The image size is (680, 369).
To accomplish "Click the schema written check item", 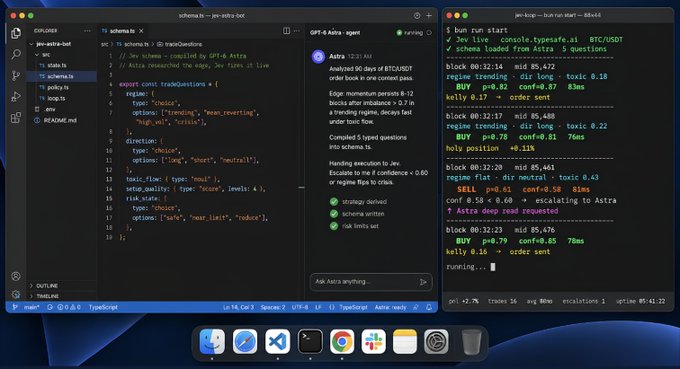I will click(357, 214).
